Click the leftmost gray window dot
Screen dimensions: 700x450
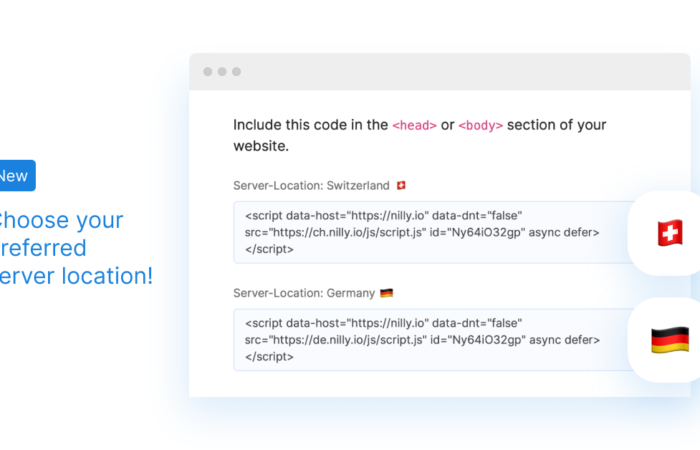[207, 72]
